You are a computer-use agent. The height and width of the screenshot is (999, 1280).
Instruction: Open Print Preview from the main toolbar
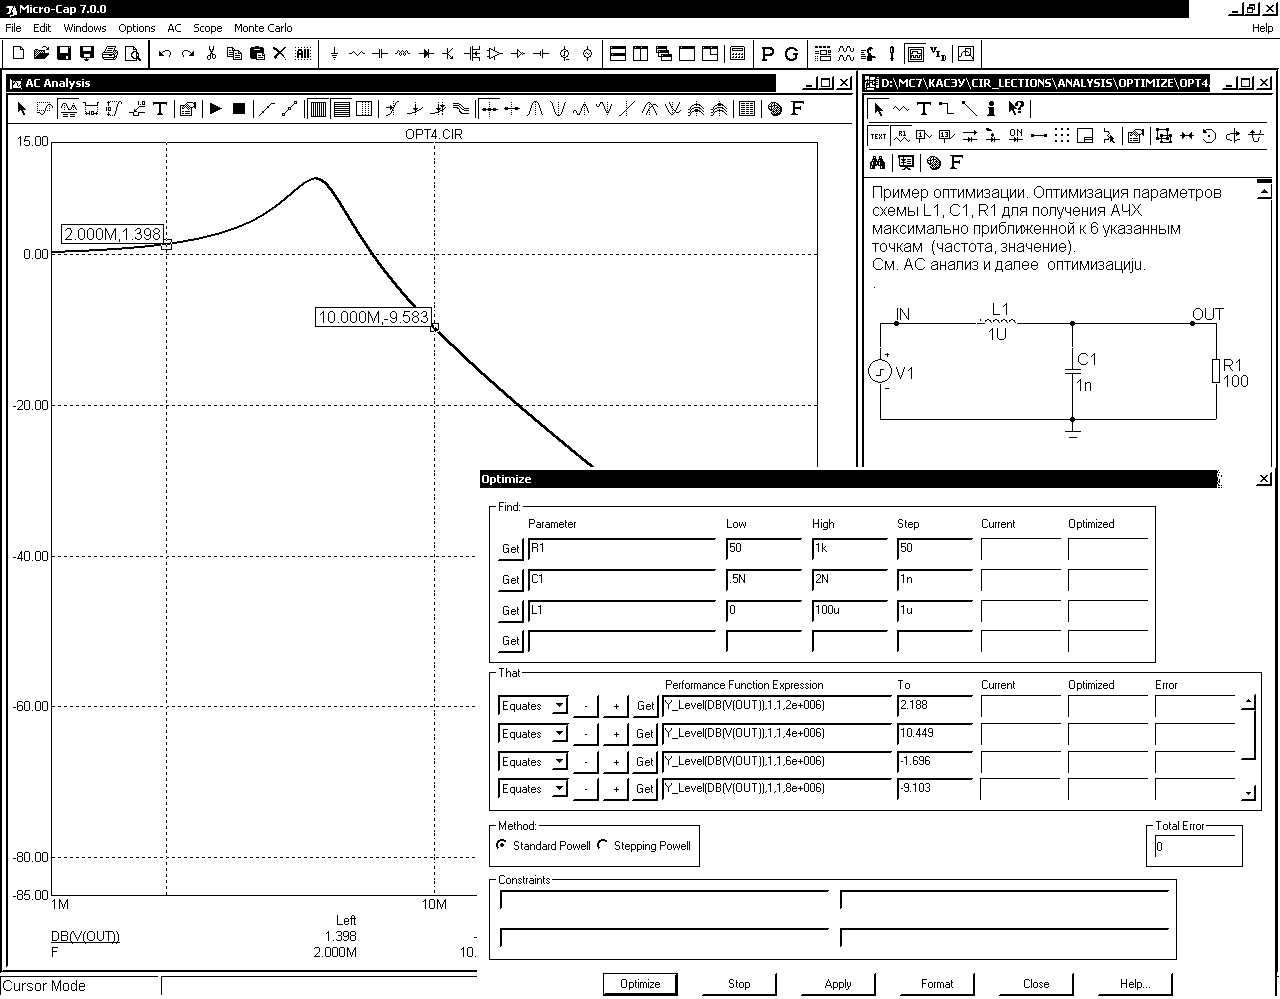(x=133, y=54)
